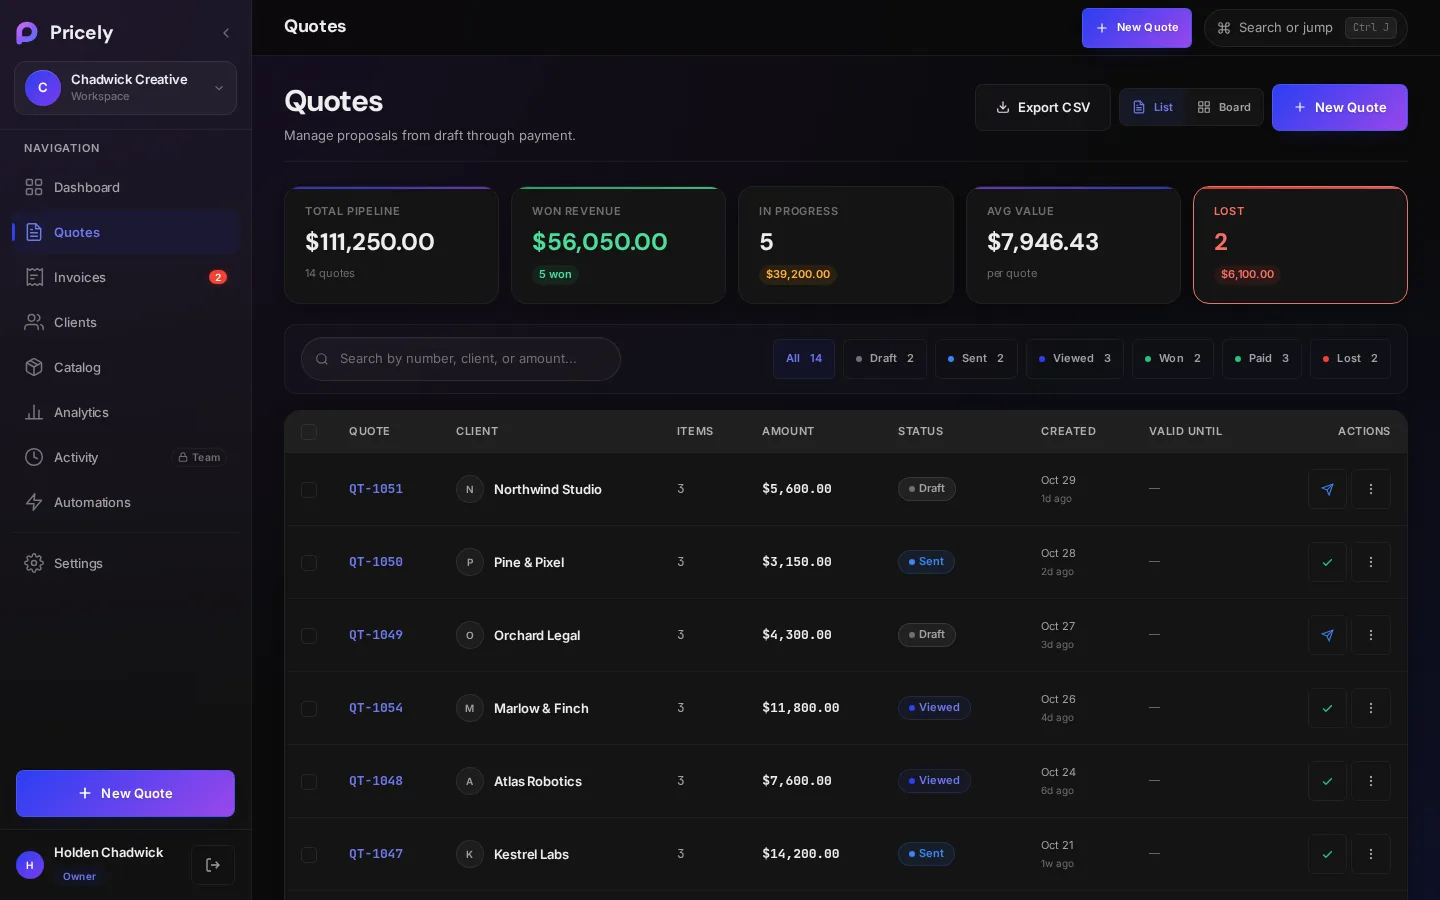Screen dimensions: 1440x900
Task: Click the Holden Chadwick avatar icon
Action: coord(30,865)
